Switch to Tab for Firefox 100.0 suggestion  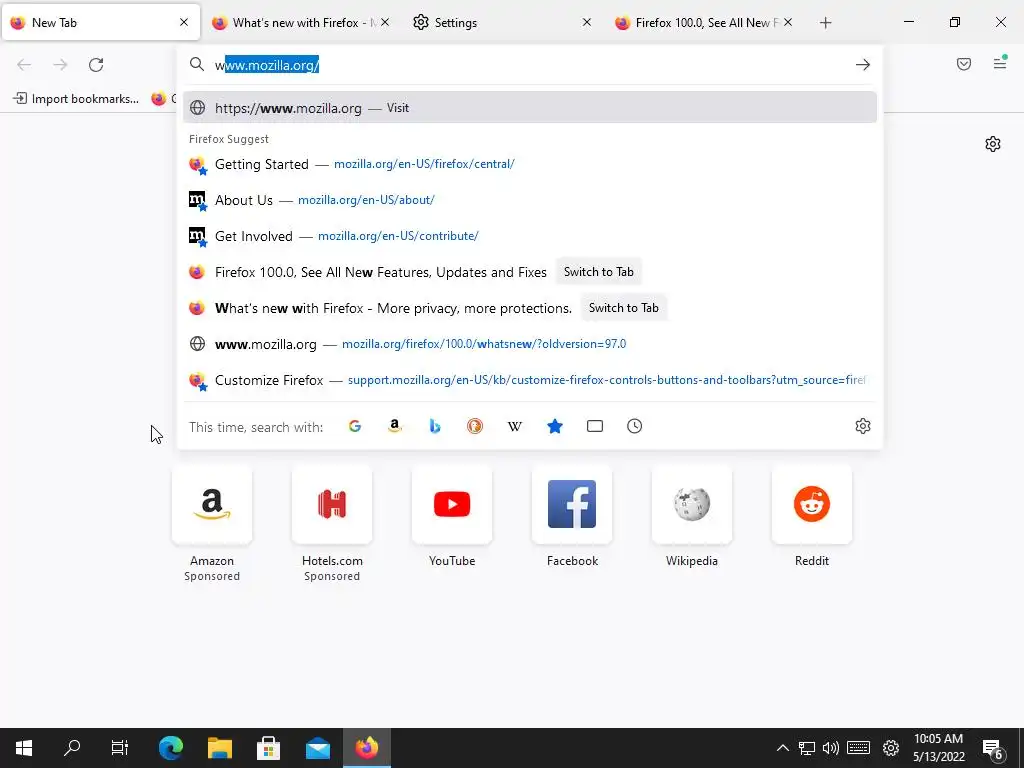tap(598, 272)
